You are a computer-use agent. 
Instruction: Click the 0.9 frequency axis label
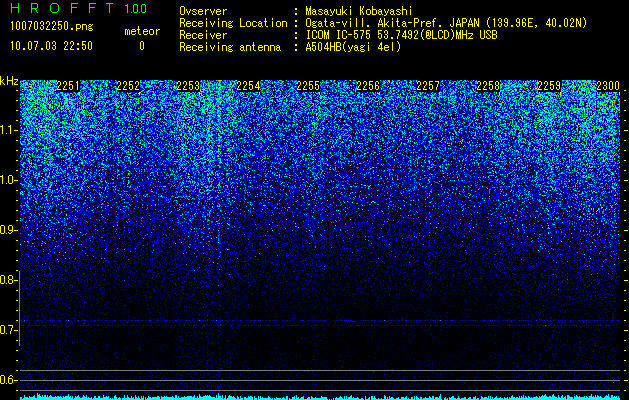pyautogui.click(x=8, y=230)
